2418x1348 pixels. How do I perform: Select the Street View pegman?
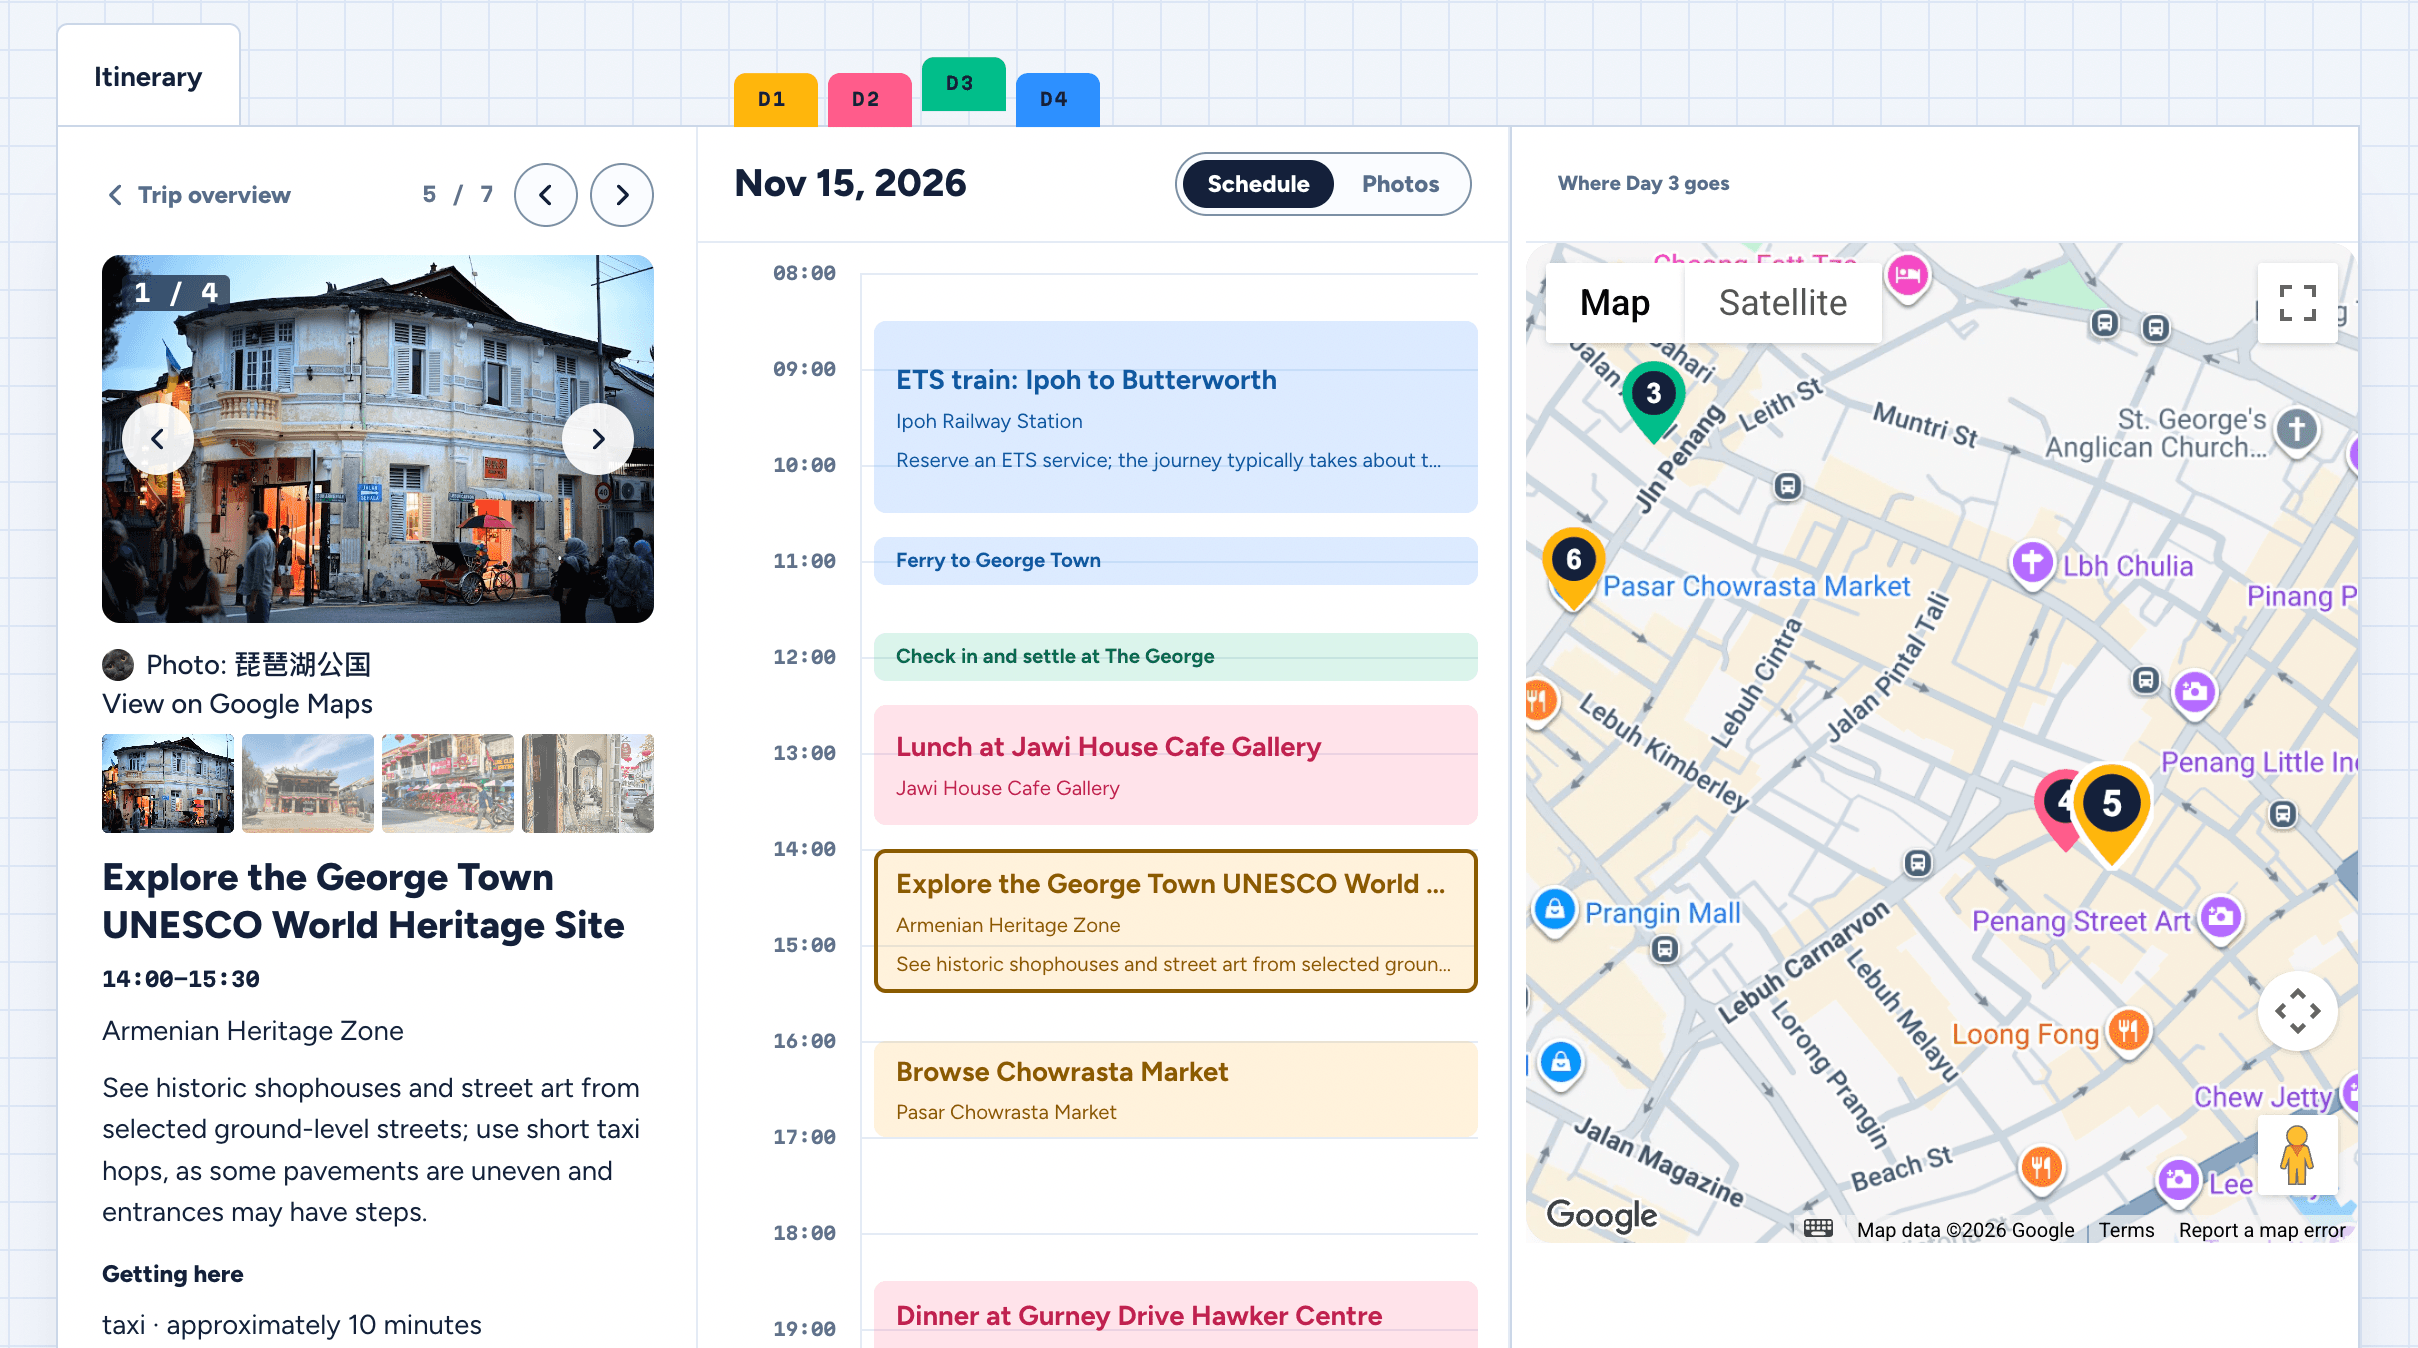tap(2297, 1155)
